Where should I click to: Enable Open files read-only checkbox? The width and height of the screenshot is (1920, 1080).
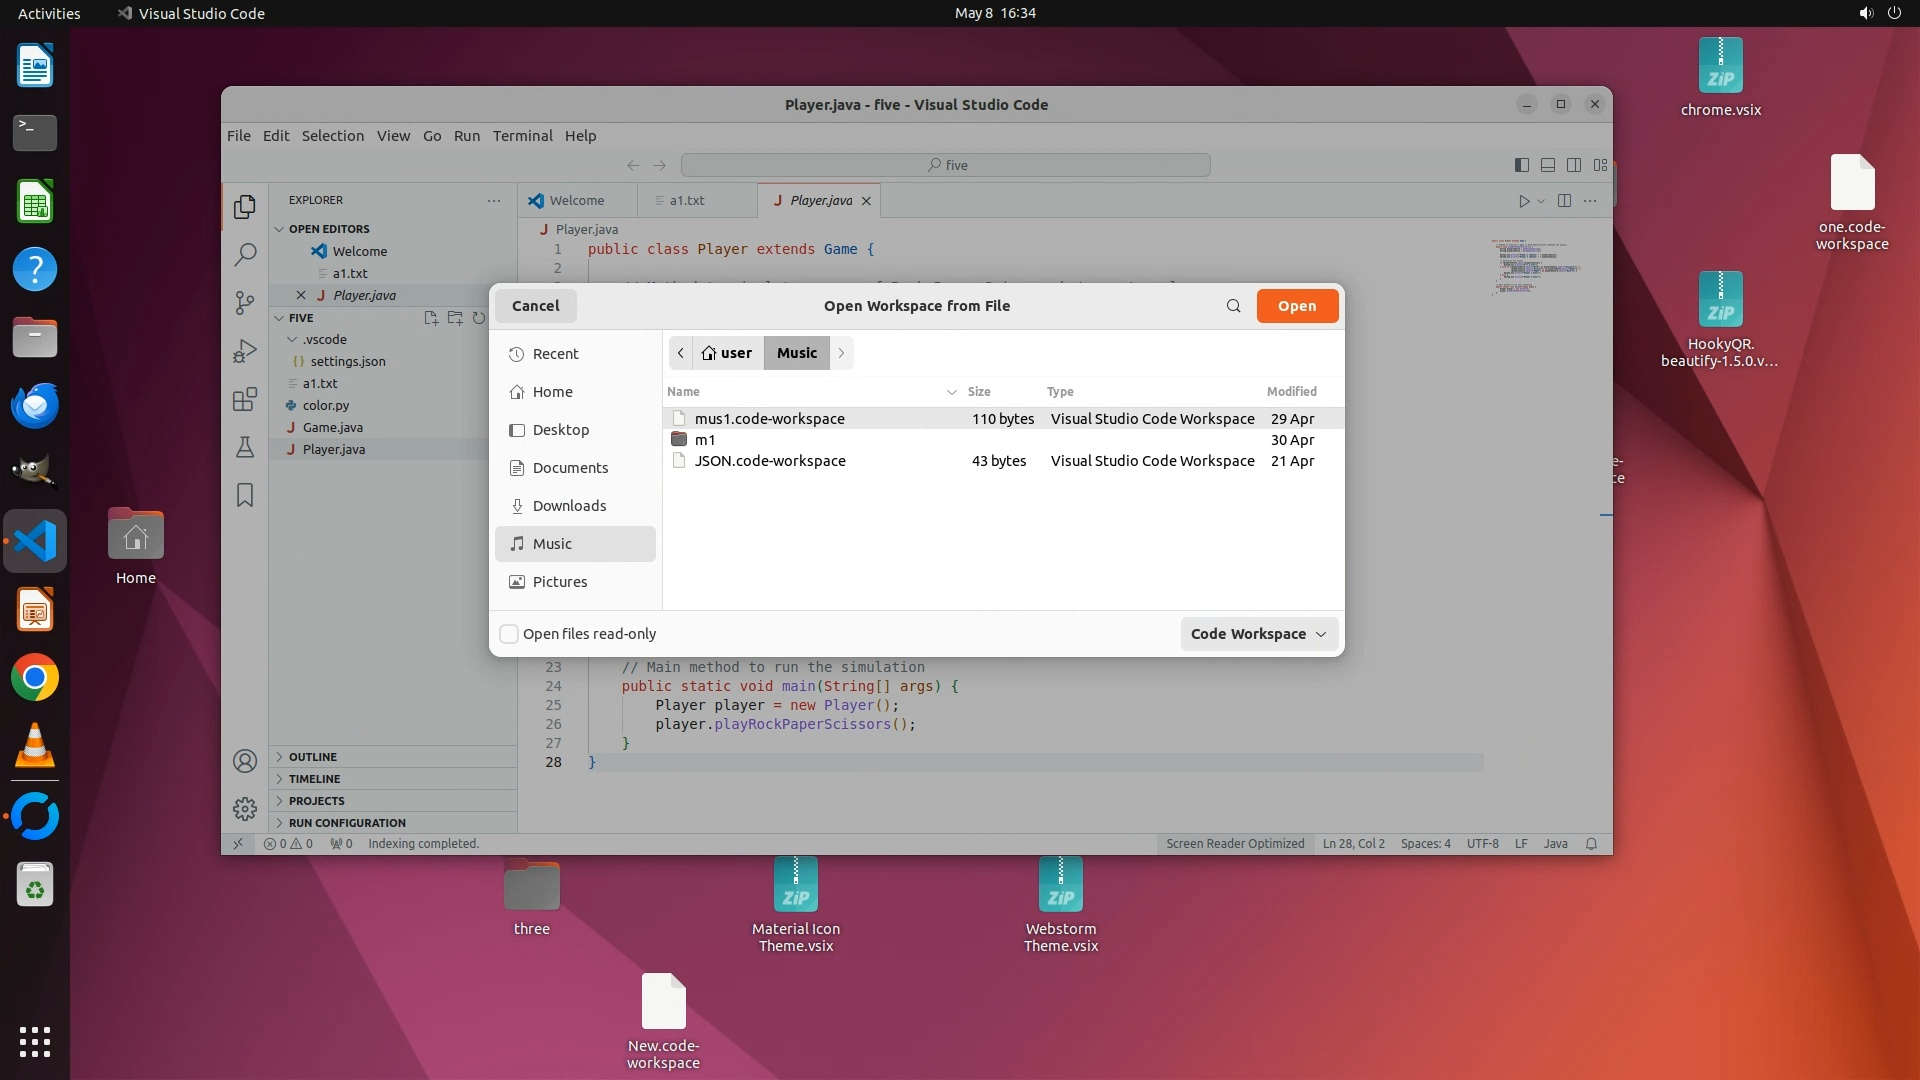tap(509, 634)
